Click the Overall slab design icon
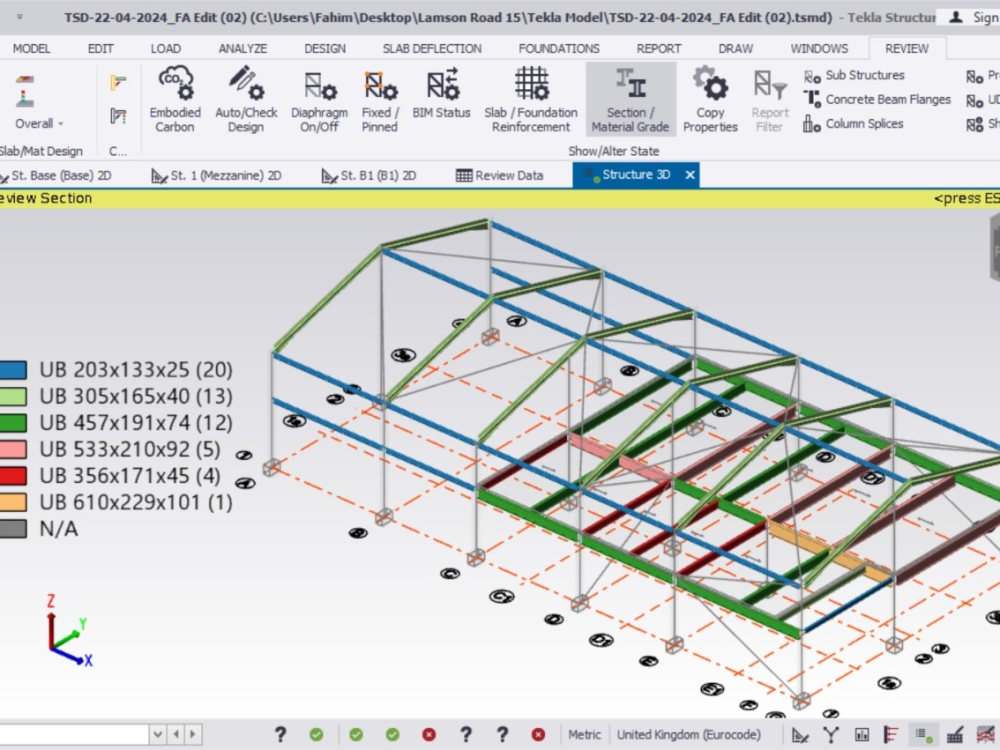 tap(25, 92)
